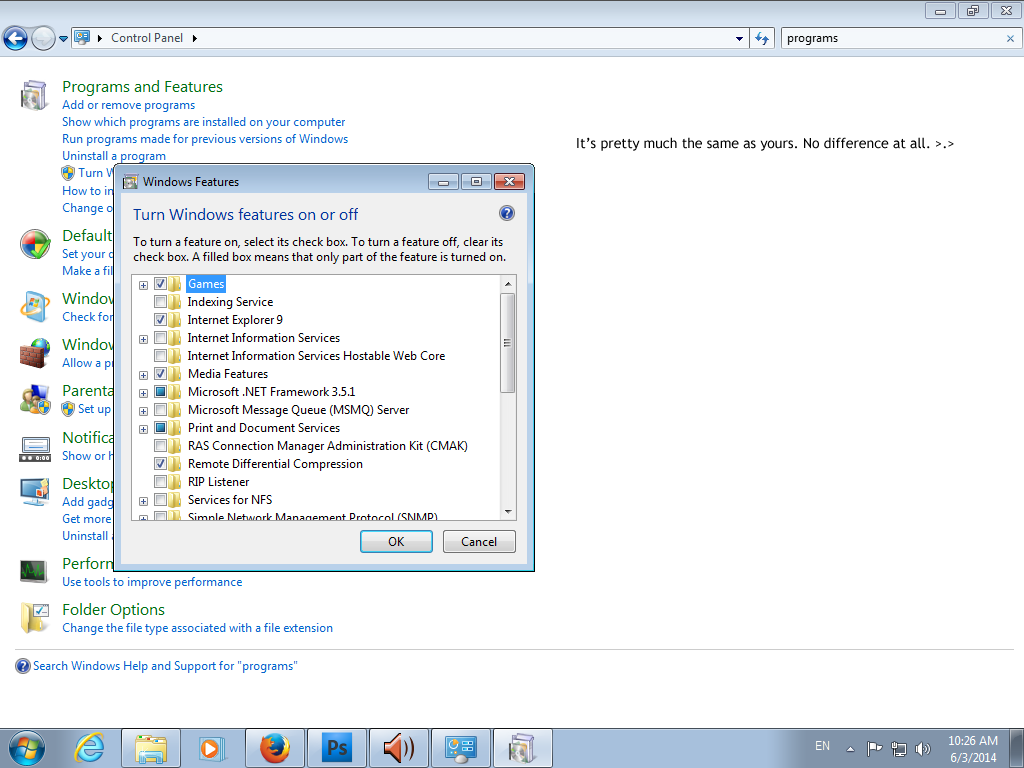This screenshot has width=1024, height=768.
Task: Open Run programs made for previous versions link
Action: pos(205,139)
